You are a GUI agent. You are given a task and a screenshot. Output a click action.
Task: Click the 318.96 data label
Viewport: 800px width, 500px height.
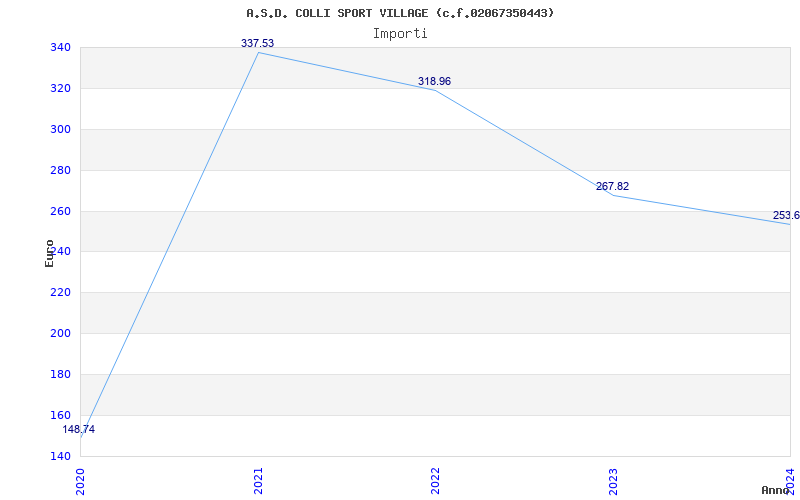[434, 81]
